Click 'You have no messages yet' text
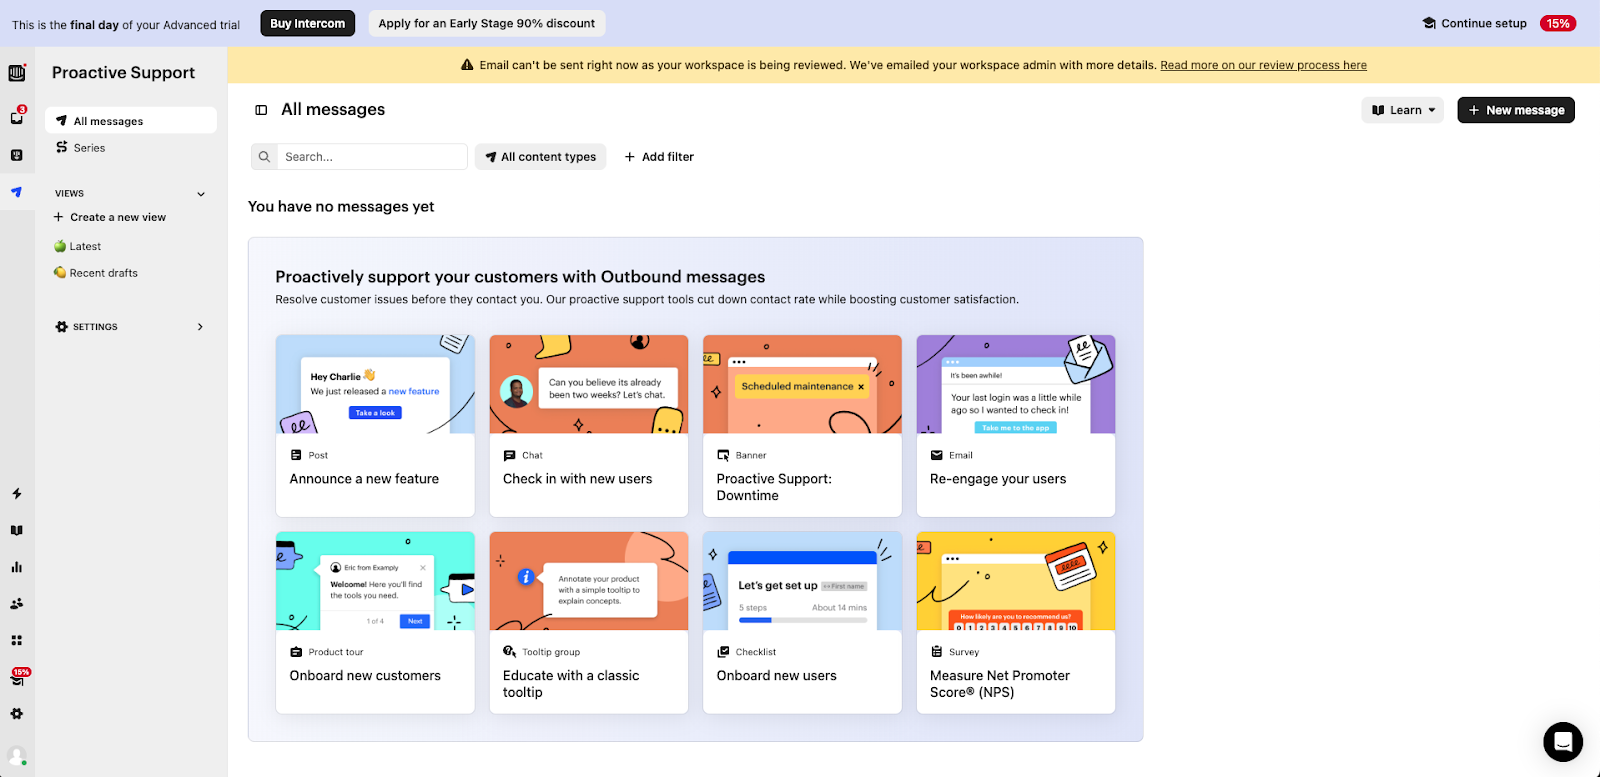This screenshot has height=777, width=1600. tap(341, 207)
